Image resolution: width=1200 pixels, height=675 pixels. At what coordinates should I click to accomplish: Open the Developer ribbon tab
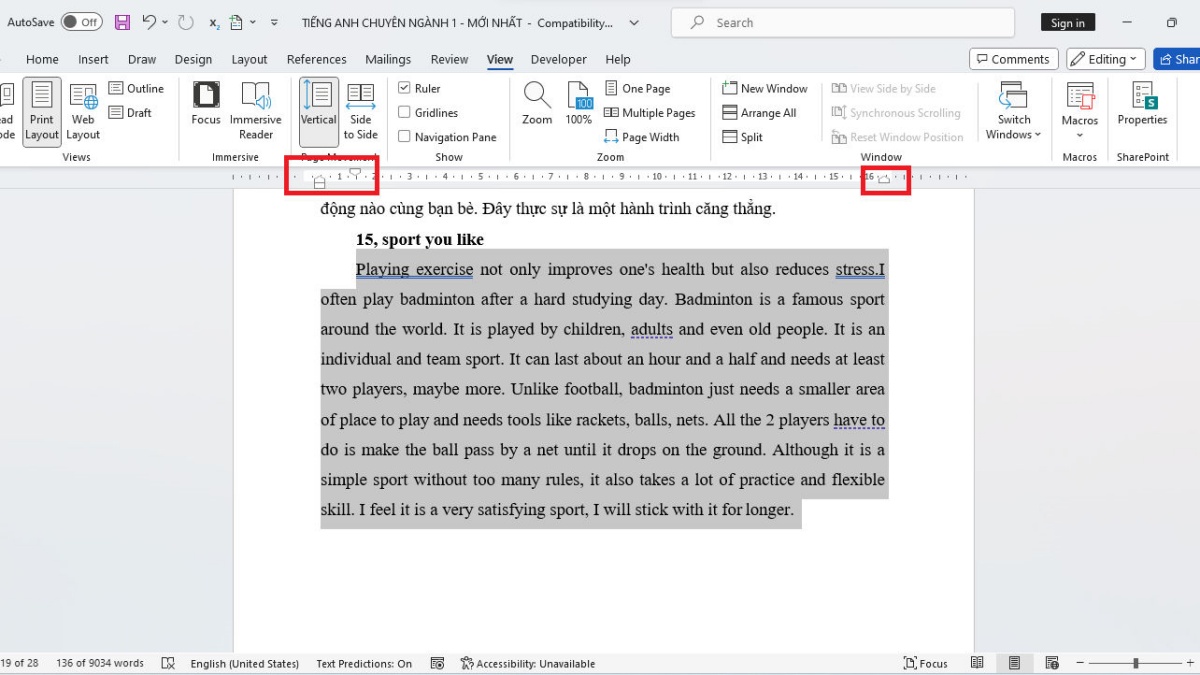point(558,59)
